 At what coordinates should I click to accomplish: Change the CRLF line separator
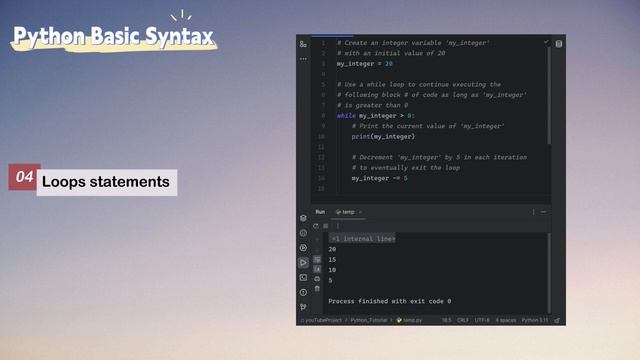(x=463, y=320)
